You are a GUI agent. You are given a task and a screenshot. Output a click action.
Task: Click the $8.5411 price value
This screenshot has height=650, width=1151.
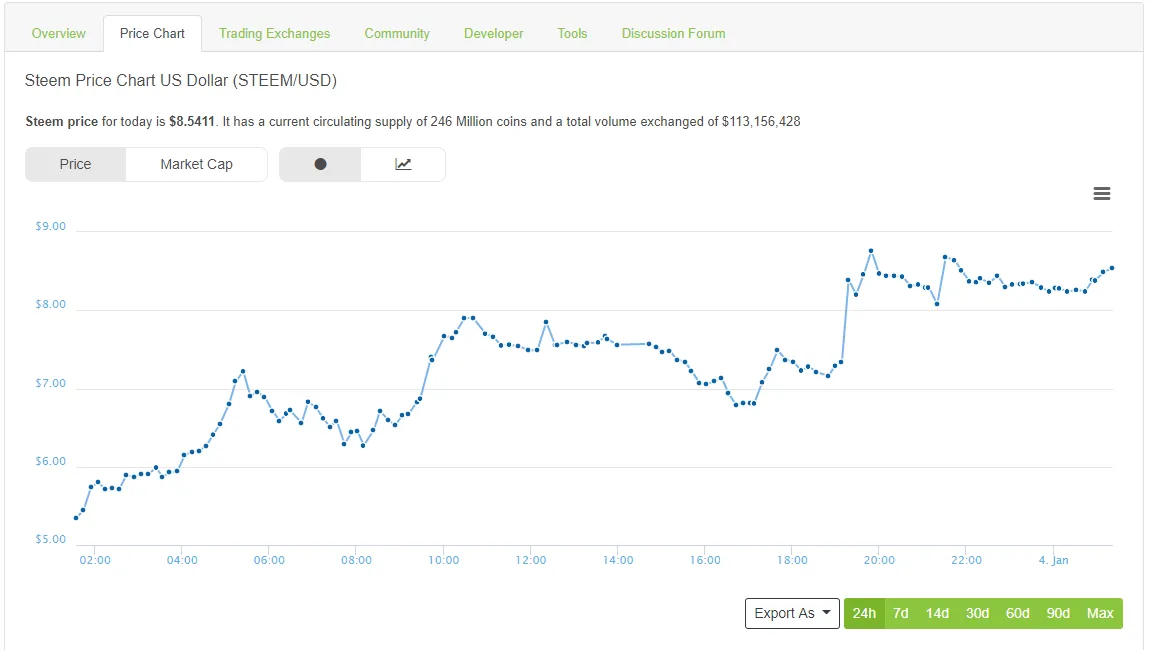coord(192,122)
